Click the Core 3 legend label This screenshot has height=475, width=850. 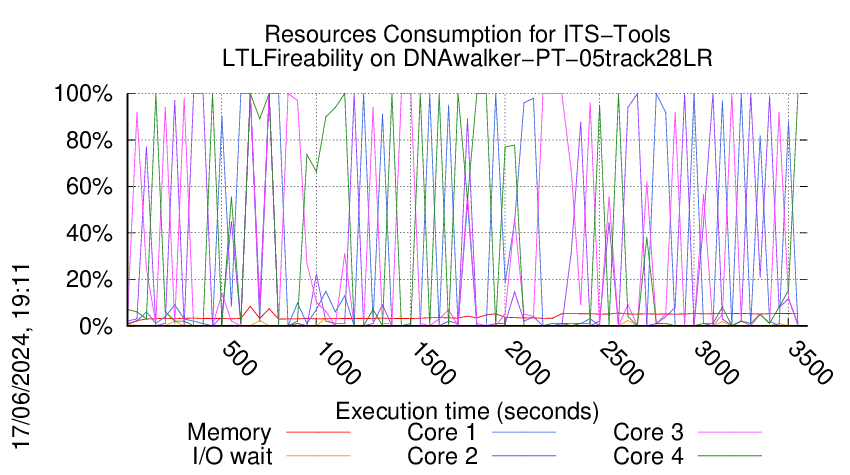[648, 432]
